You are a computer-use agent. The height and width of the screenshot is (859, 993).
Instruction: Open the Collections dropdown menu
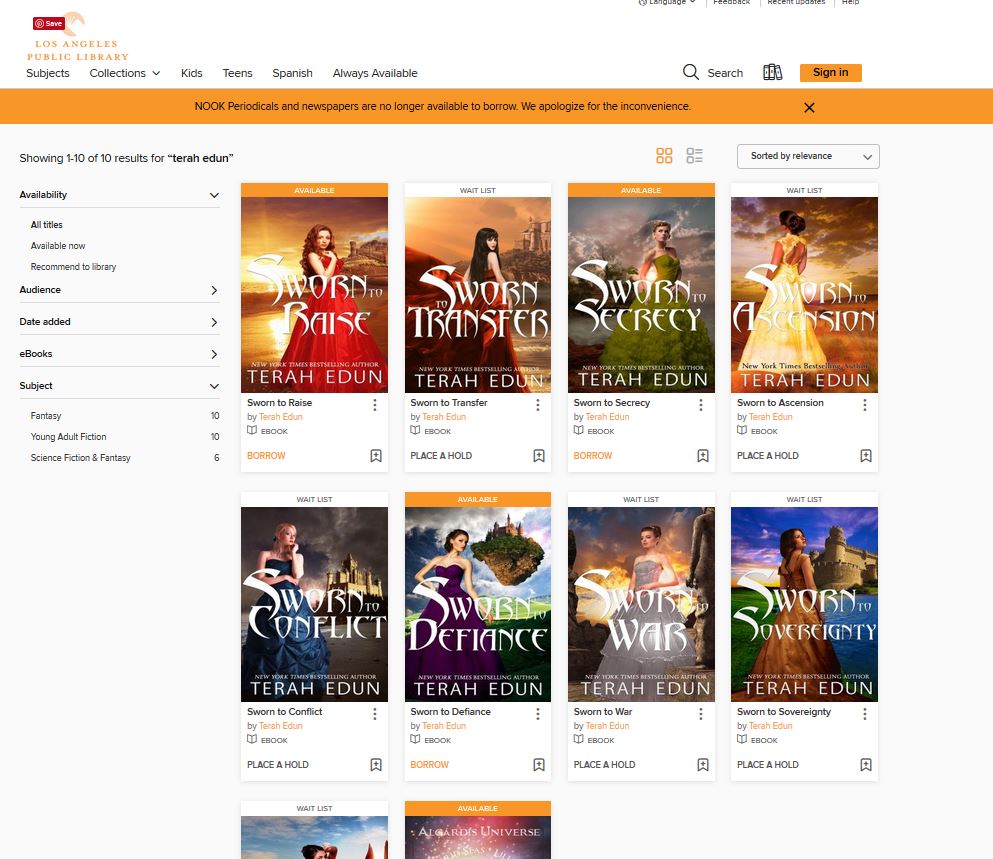click(125, 73)
